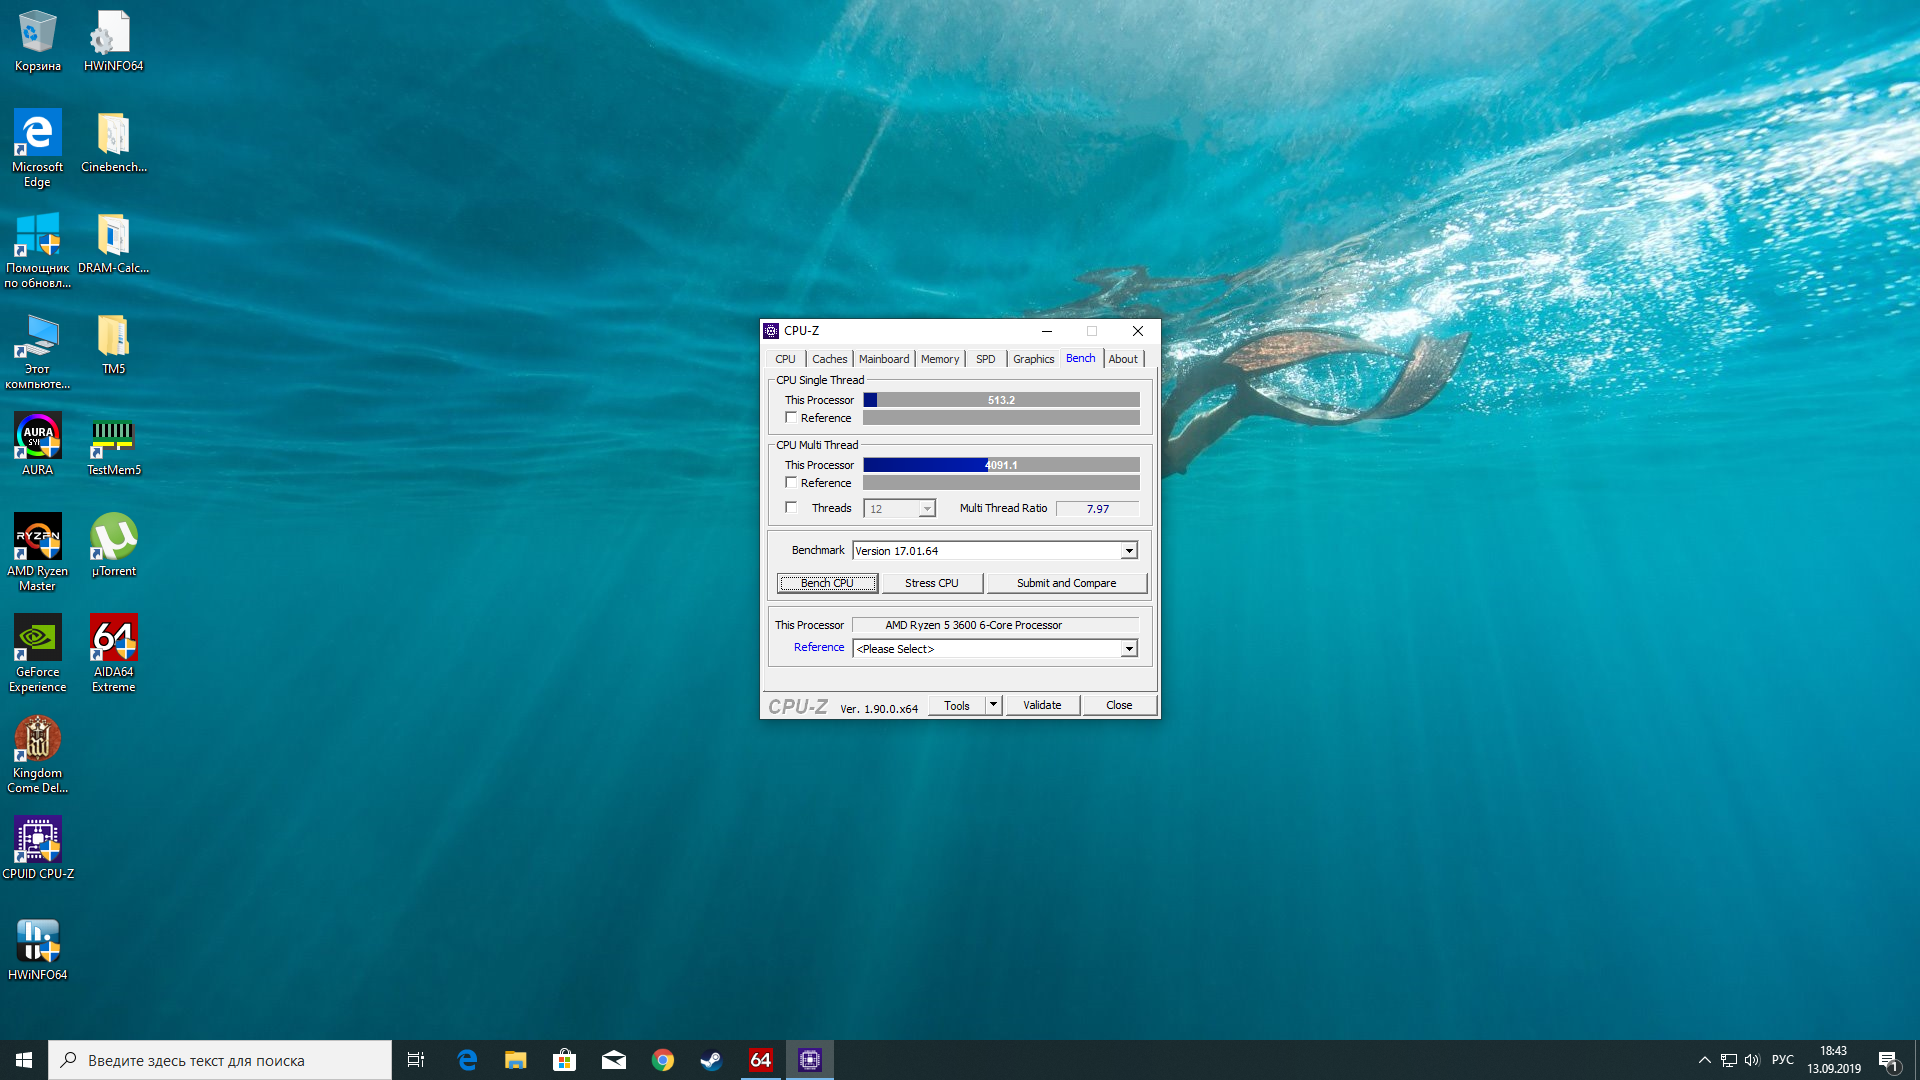
Task: Expand the Tools dropdown arrow
Action: pyautogui.click(x=993, y=705)
